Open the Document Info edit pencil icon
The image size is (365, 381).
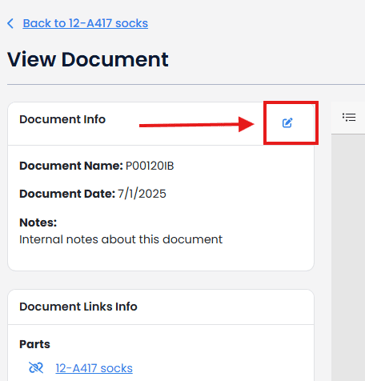tap(287, 123)
